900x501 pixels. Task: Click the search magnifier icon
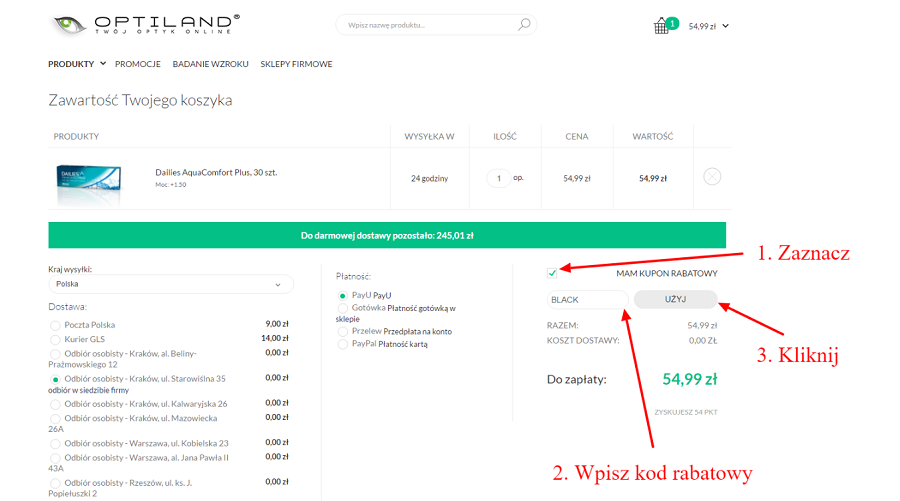coord(523,25)
